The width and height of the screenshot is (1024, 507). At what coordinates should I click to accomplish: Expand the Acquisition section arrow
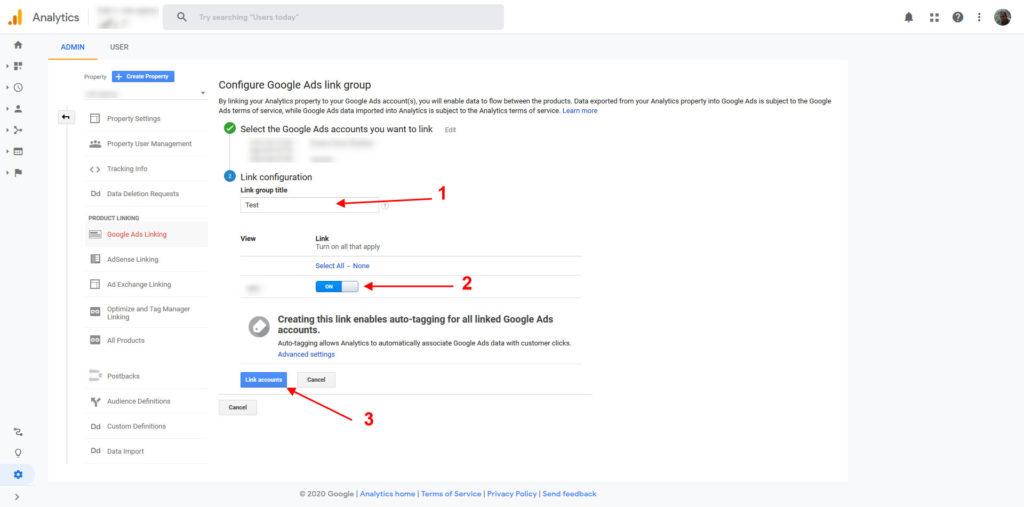[x=7, y=130]
